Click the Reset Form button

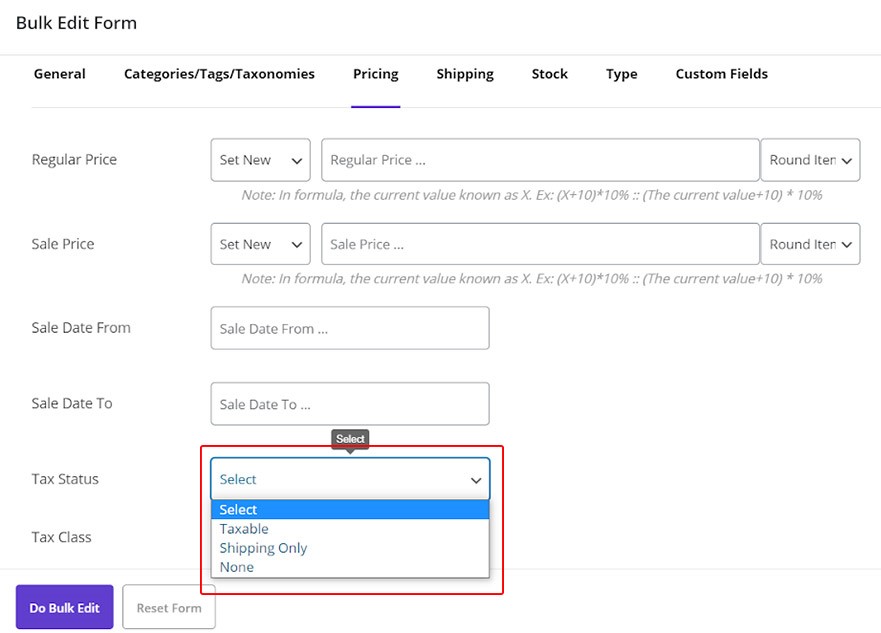click(169, 608)
